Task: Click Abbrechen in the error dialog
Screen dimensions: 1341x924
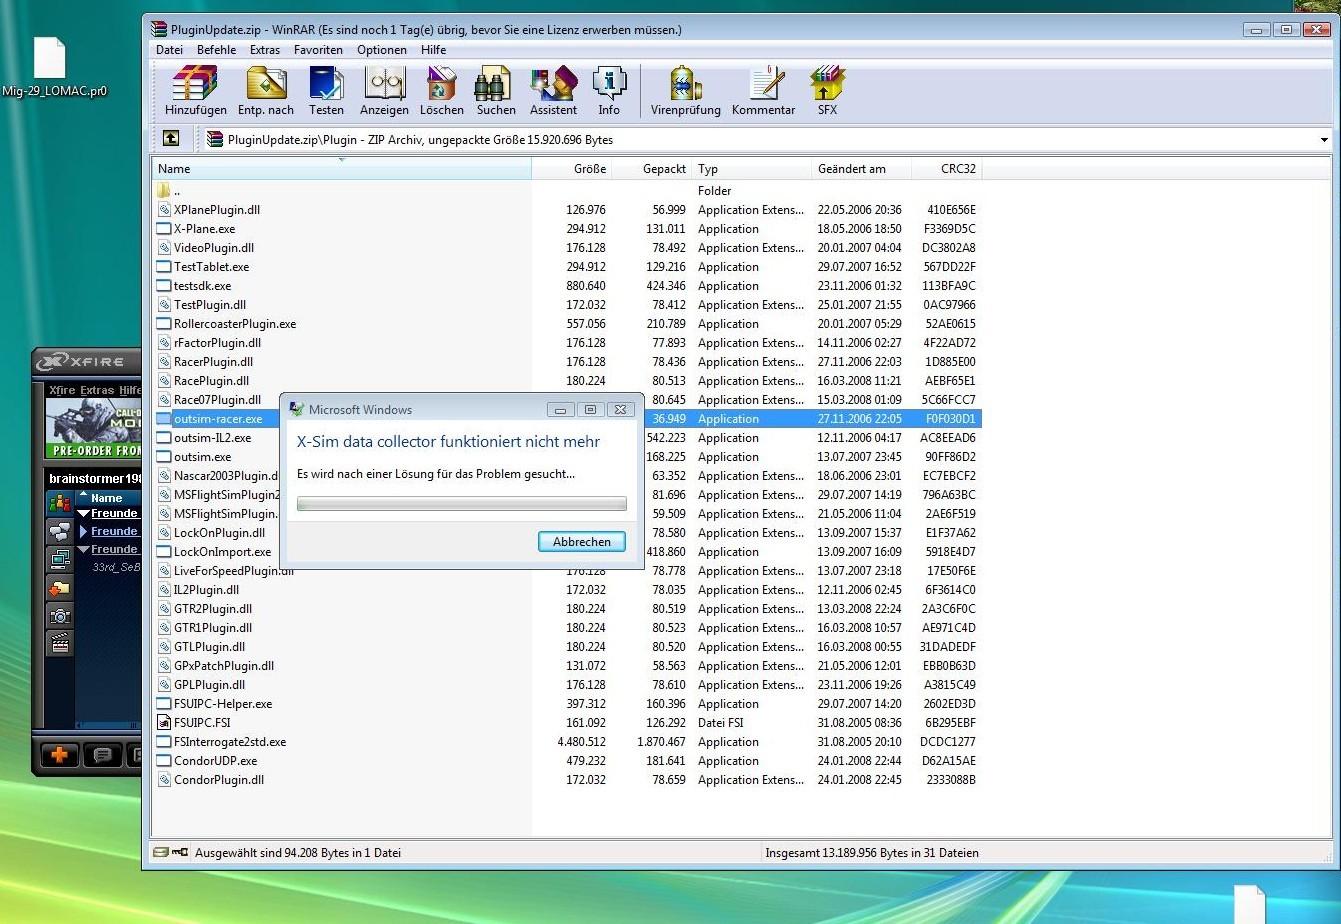Action: pyautogui.click(x=582, y=541)
